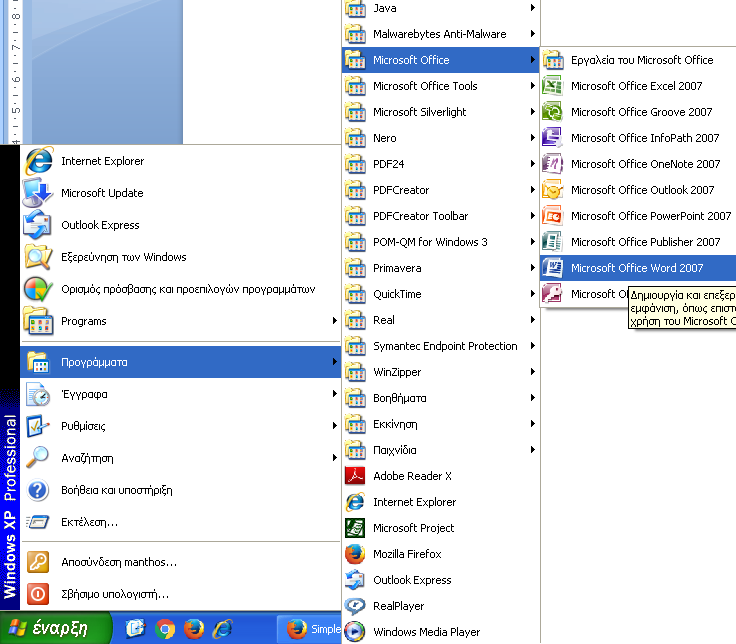
Task: Click the Microsoft Project icon
Action: (x=355, y=528)
